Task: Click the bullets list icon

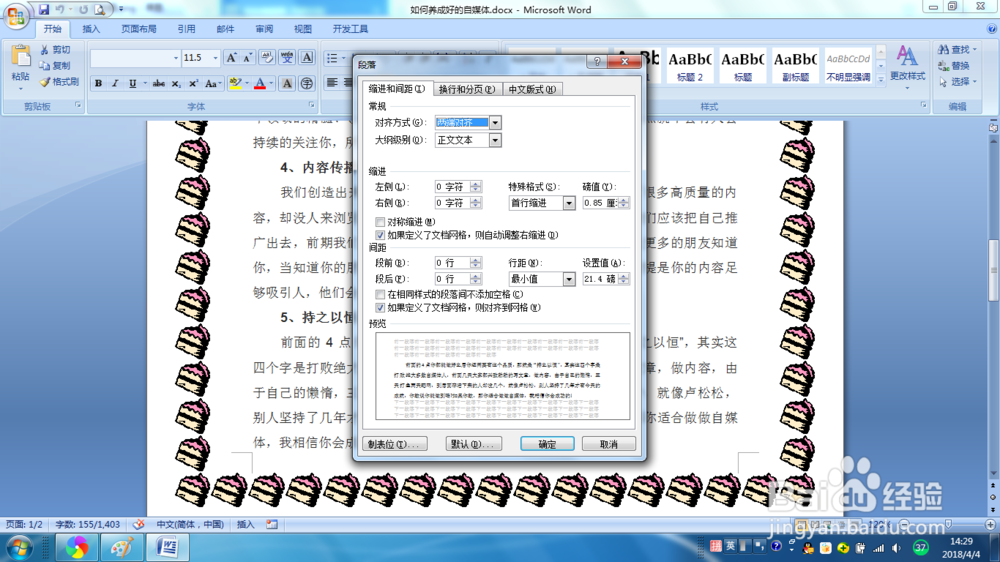Action: [x=332, y=58]
